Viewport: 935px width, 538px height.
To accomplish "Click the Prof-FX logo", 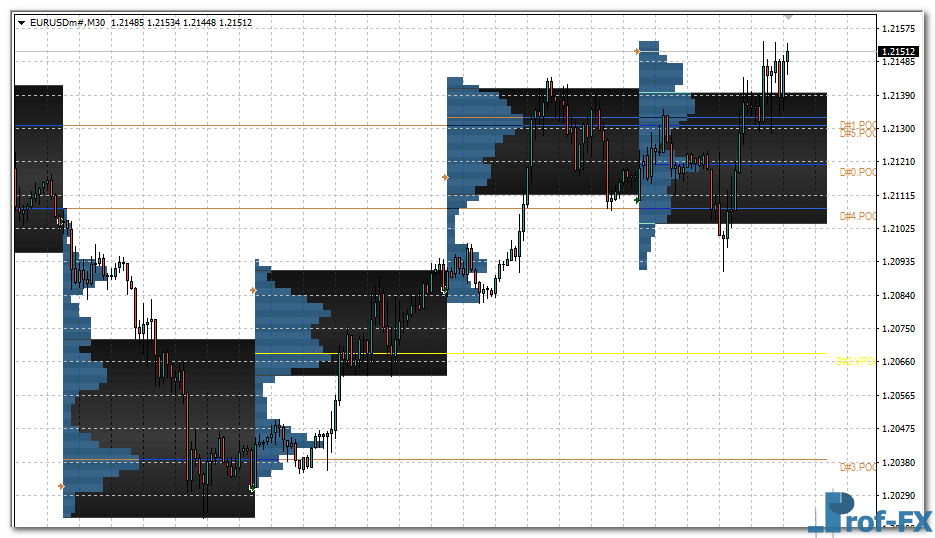I will pos(868,512).
